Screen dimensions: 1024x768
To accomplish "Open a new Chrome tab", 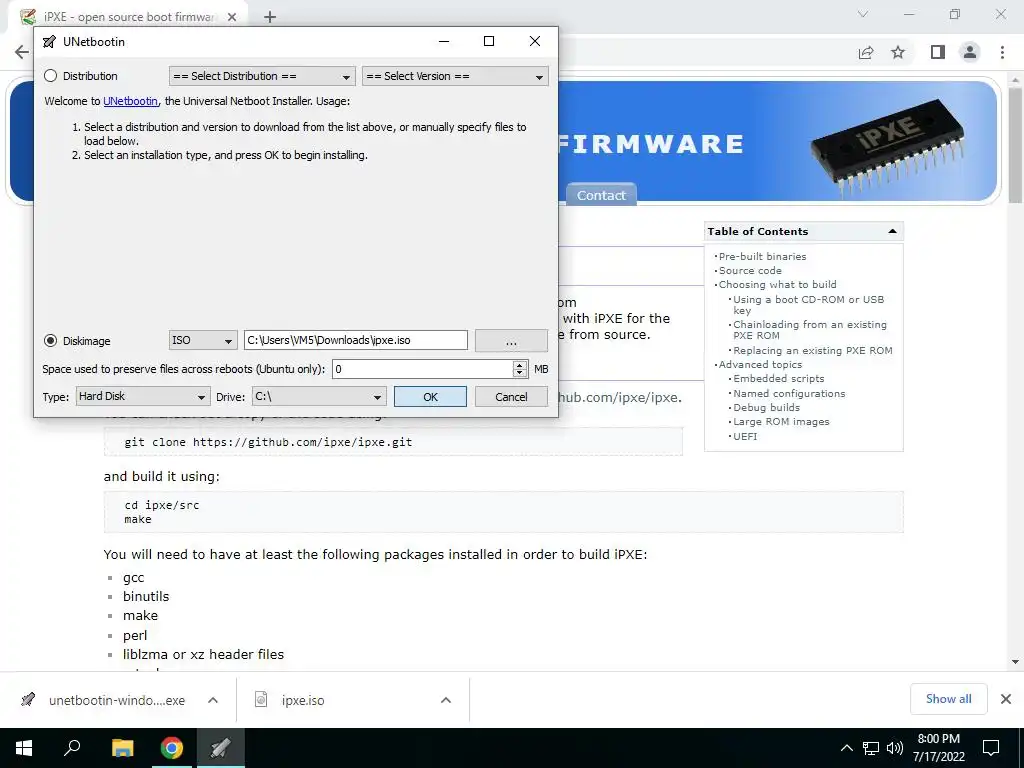I will coord(270,17).
